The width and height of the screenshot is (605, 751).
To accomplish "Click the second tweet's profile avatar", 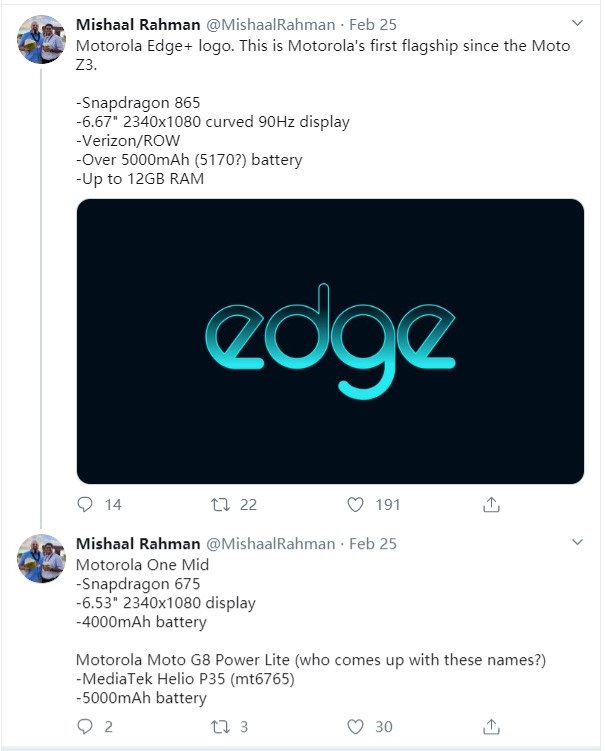I will (x=41, y=559).
